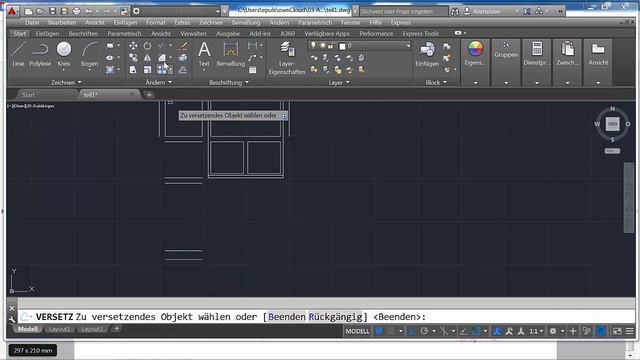Select the Polylinie tool
The width and height of the screenshot is (640, 360).
(40, 54)
